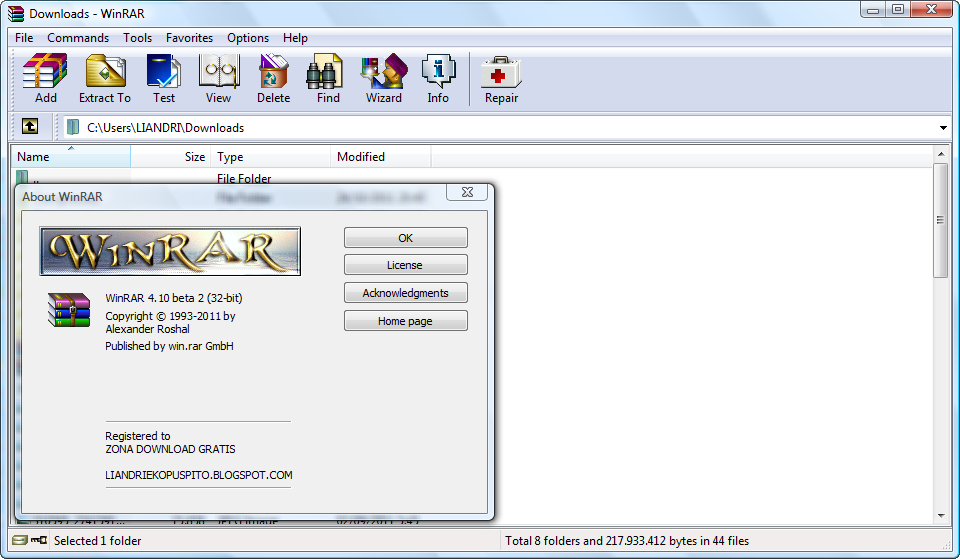The width and height of the screenshot is (960, 559).
Task: Open the Favorites menu
Action: click(x=189, y=38)
